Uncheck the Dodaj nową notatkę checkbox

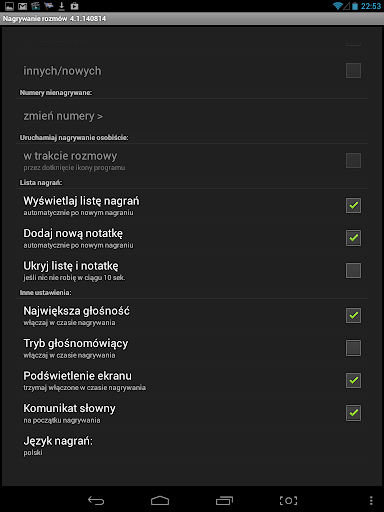(353, 238)
